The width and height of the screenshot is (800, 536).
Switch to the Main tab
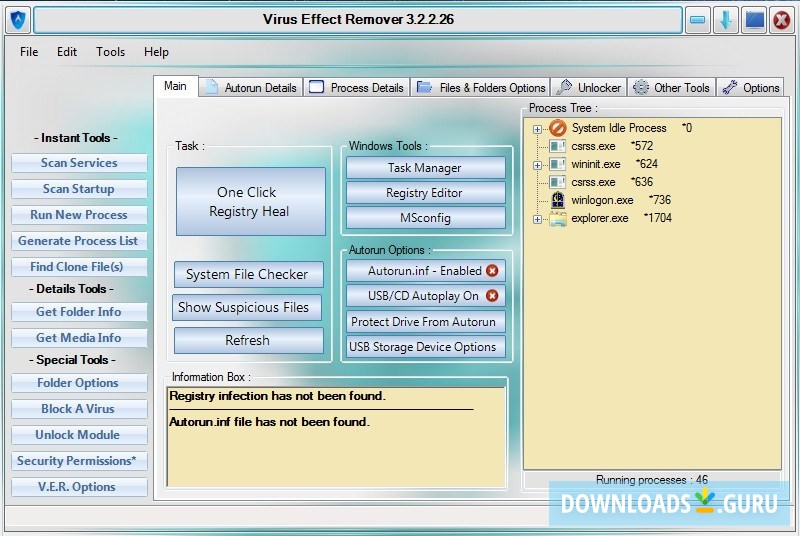pyautogui.click(x=175, y=86)
